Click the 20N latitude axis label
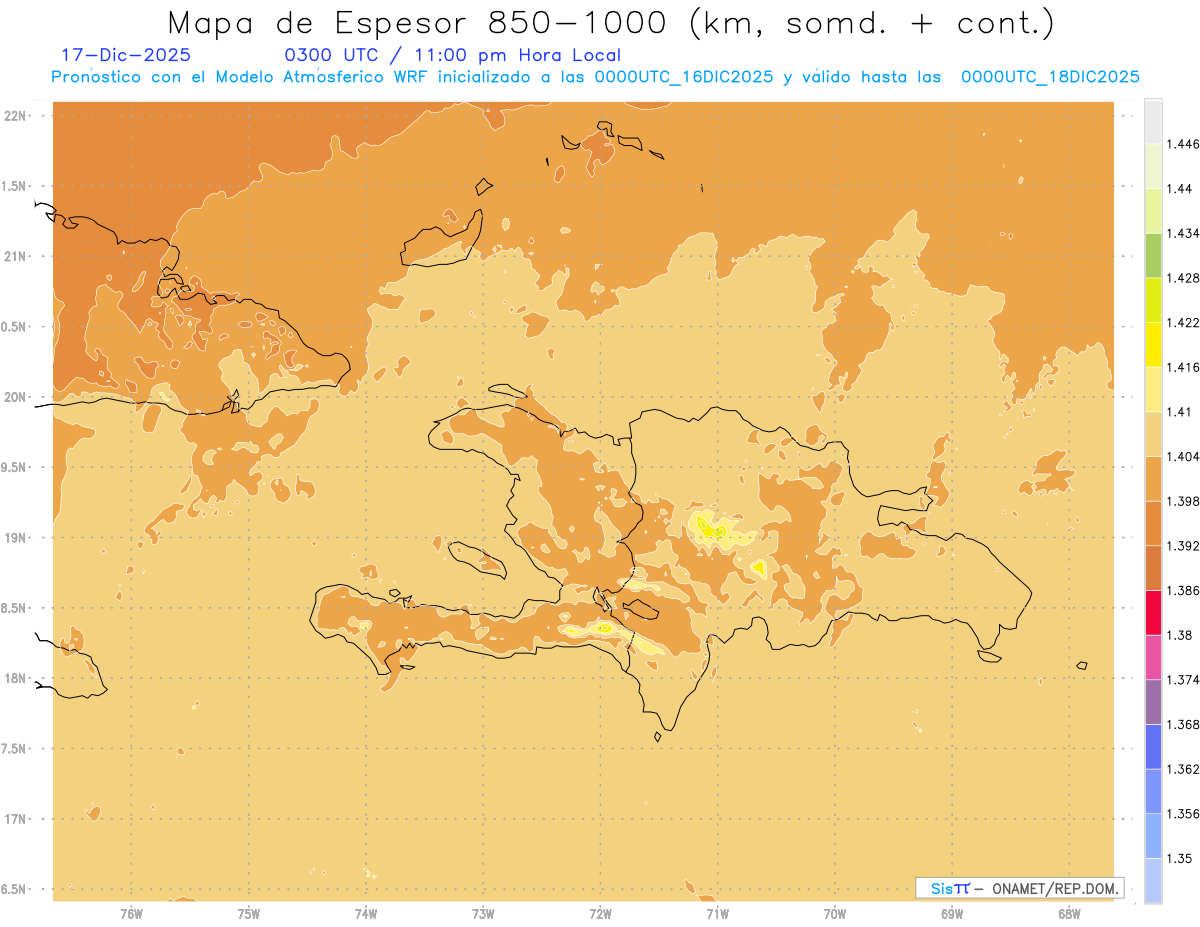The height and width of the screenshot is (927, 1200). tap(17, 398)
